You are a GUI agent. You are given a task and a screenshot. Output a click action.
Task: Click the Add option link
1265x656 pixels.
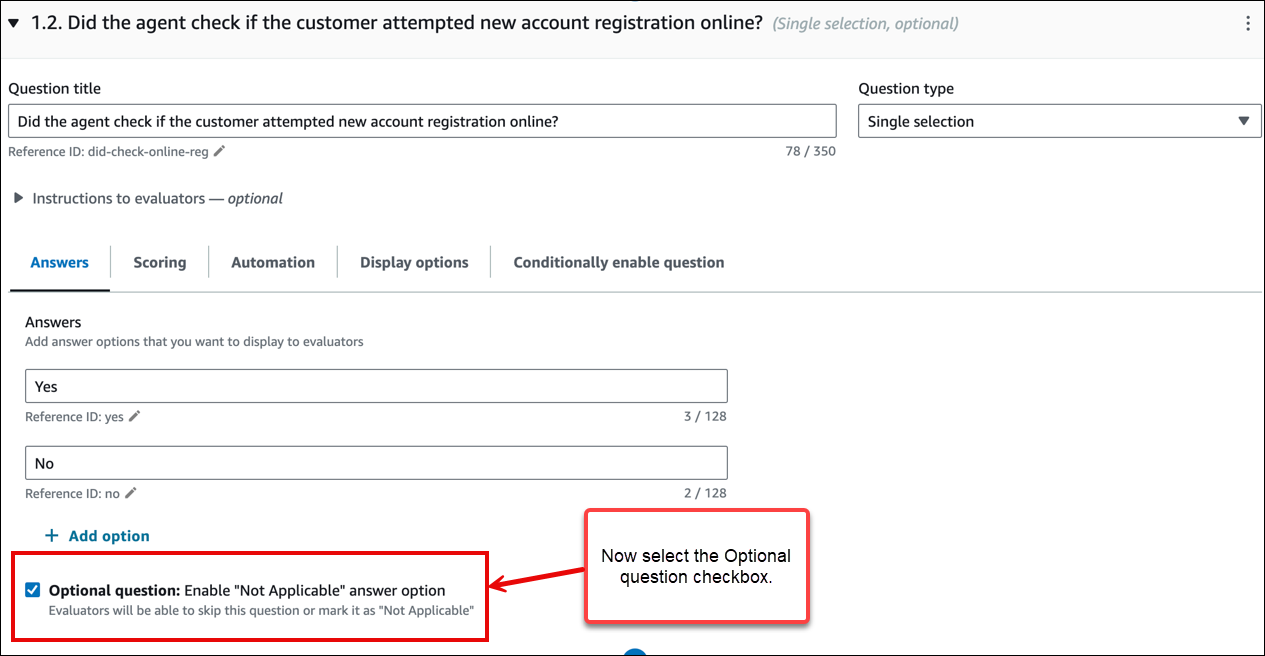[108, 535]
